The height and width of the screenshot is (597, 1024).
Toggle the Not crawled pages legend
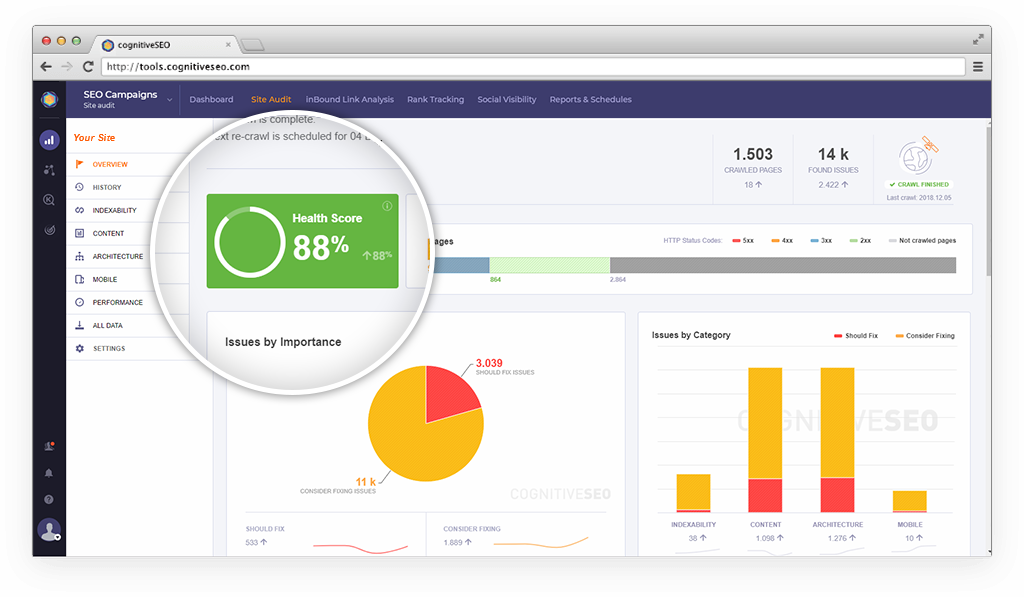(x=922, y=238)
